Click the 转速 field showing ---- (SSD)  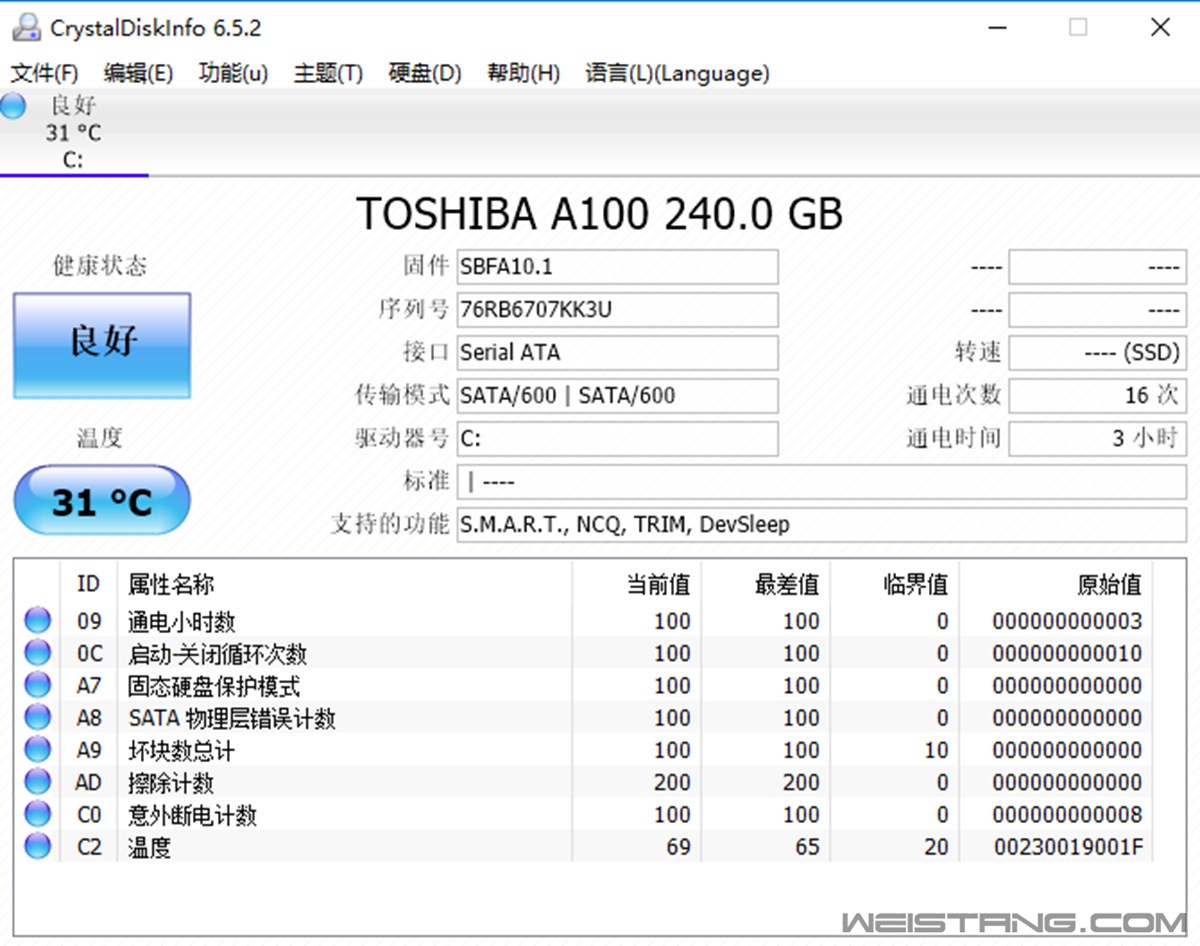tap(1098, 353)
